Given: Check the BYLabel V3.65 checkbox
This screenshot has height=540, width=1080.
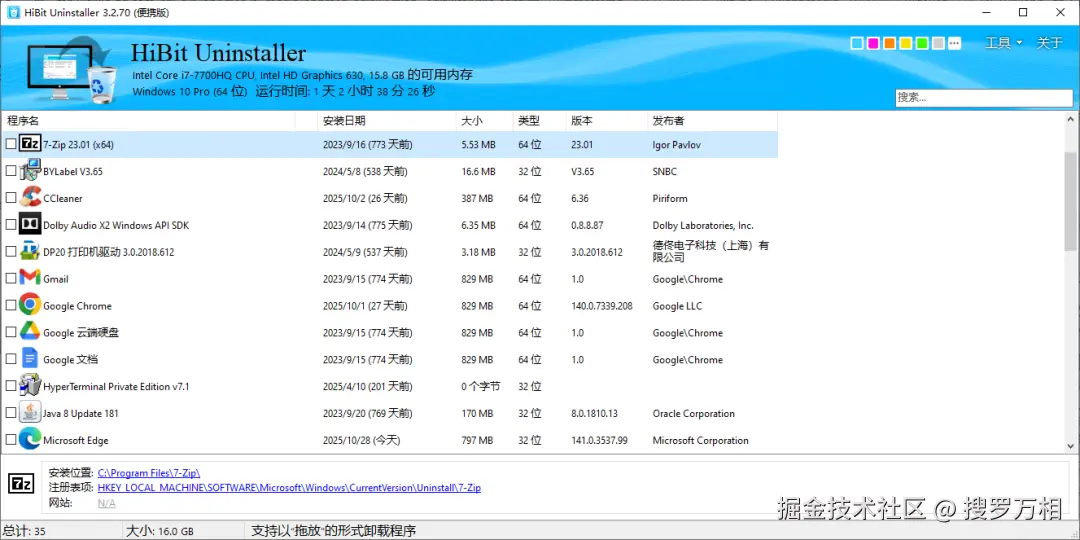Looking at the screenshot, I should [10, 171].
